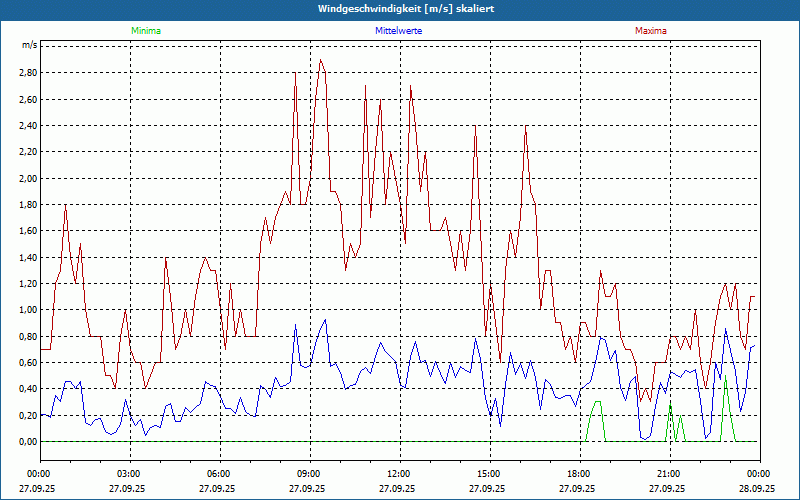
Task: Select the 18:00 time label on the x-axis
Action: 578,474
